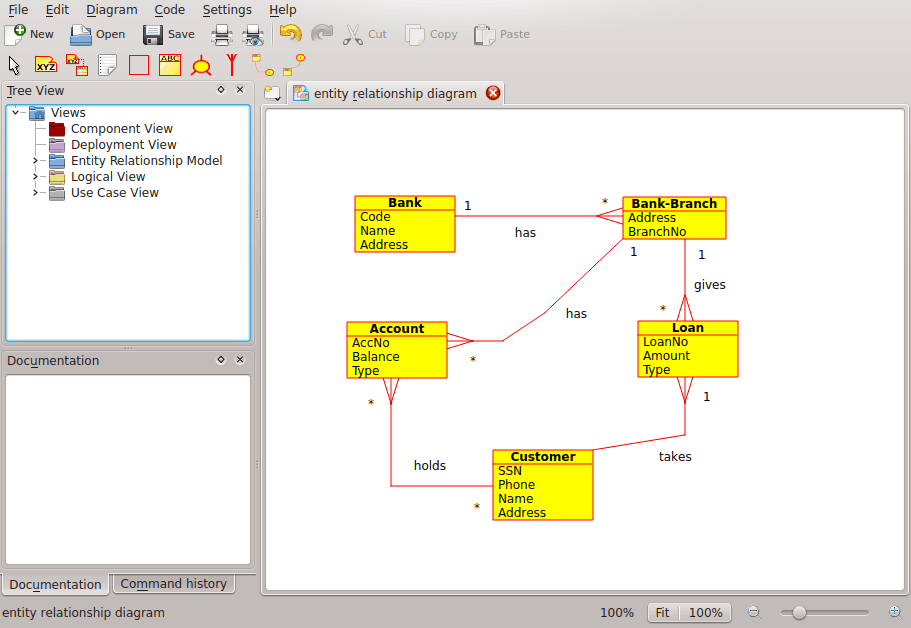The height and width of the screenshot is (628, 911).
Task: Select first curved relationship connector tool
Action: click(263, 65)
